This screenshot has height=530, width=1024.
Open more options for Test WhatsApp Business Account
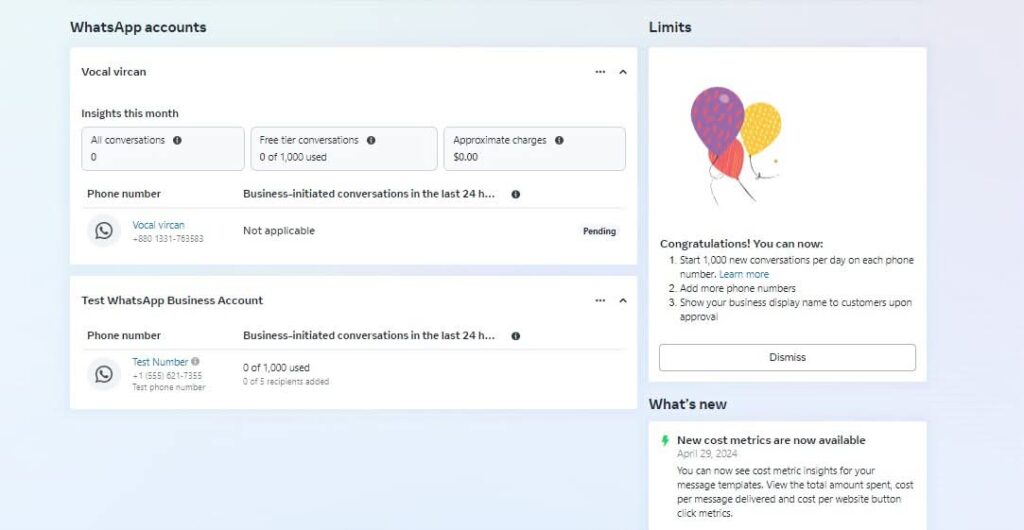[x=600, y=300]
